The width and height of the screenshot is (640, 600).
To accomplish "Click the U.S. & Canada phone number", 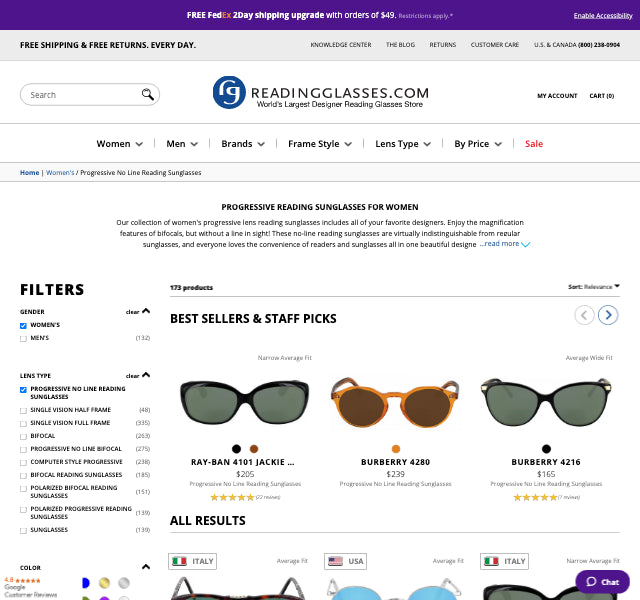I will click(x=599, y=44).
